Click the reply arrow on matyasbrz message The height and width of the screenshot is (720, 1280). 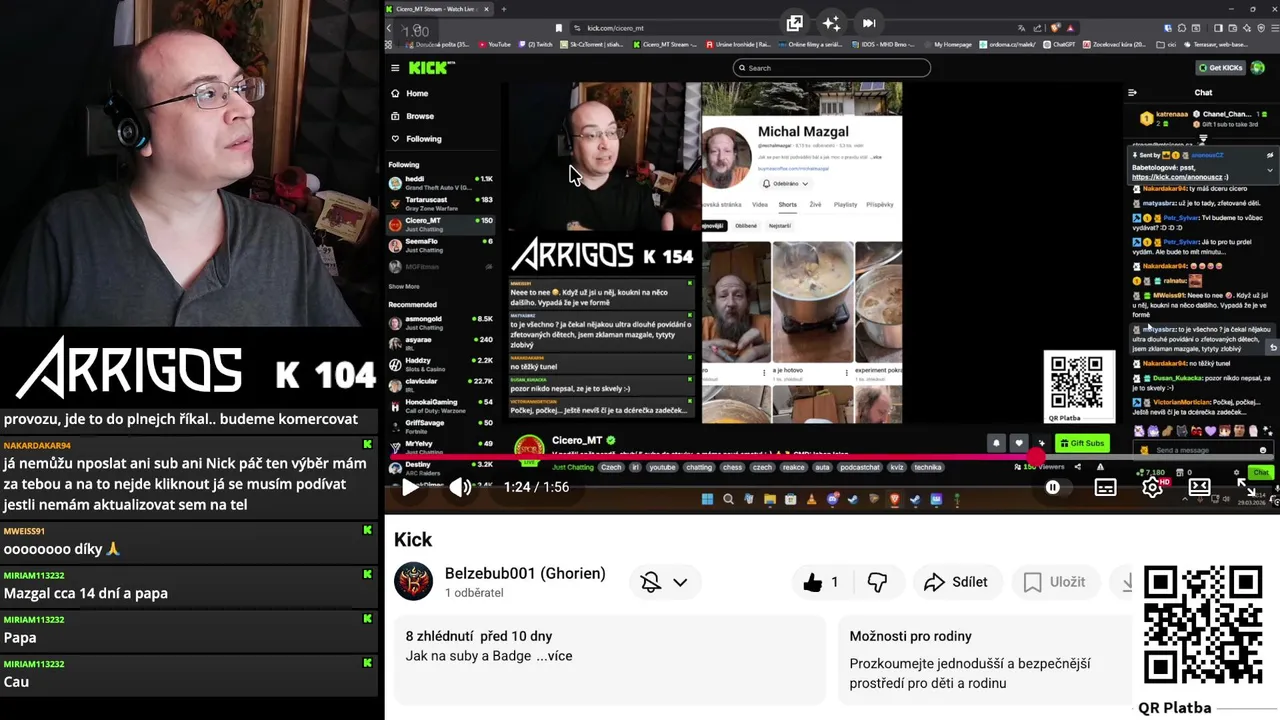1272,348
